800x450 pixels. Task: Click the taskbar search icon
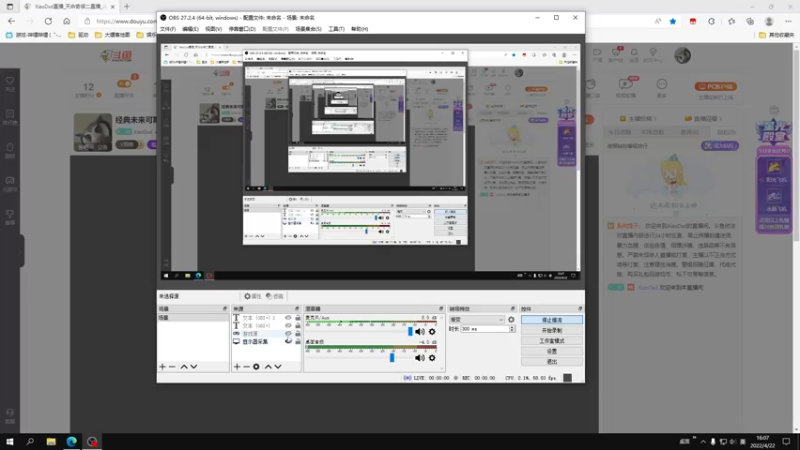coord(30,442)
